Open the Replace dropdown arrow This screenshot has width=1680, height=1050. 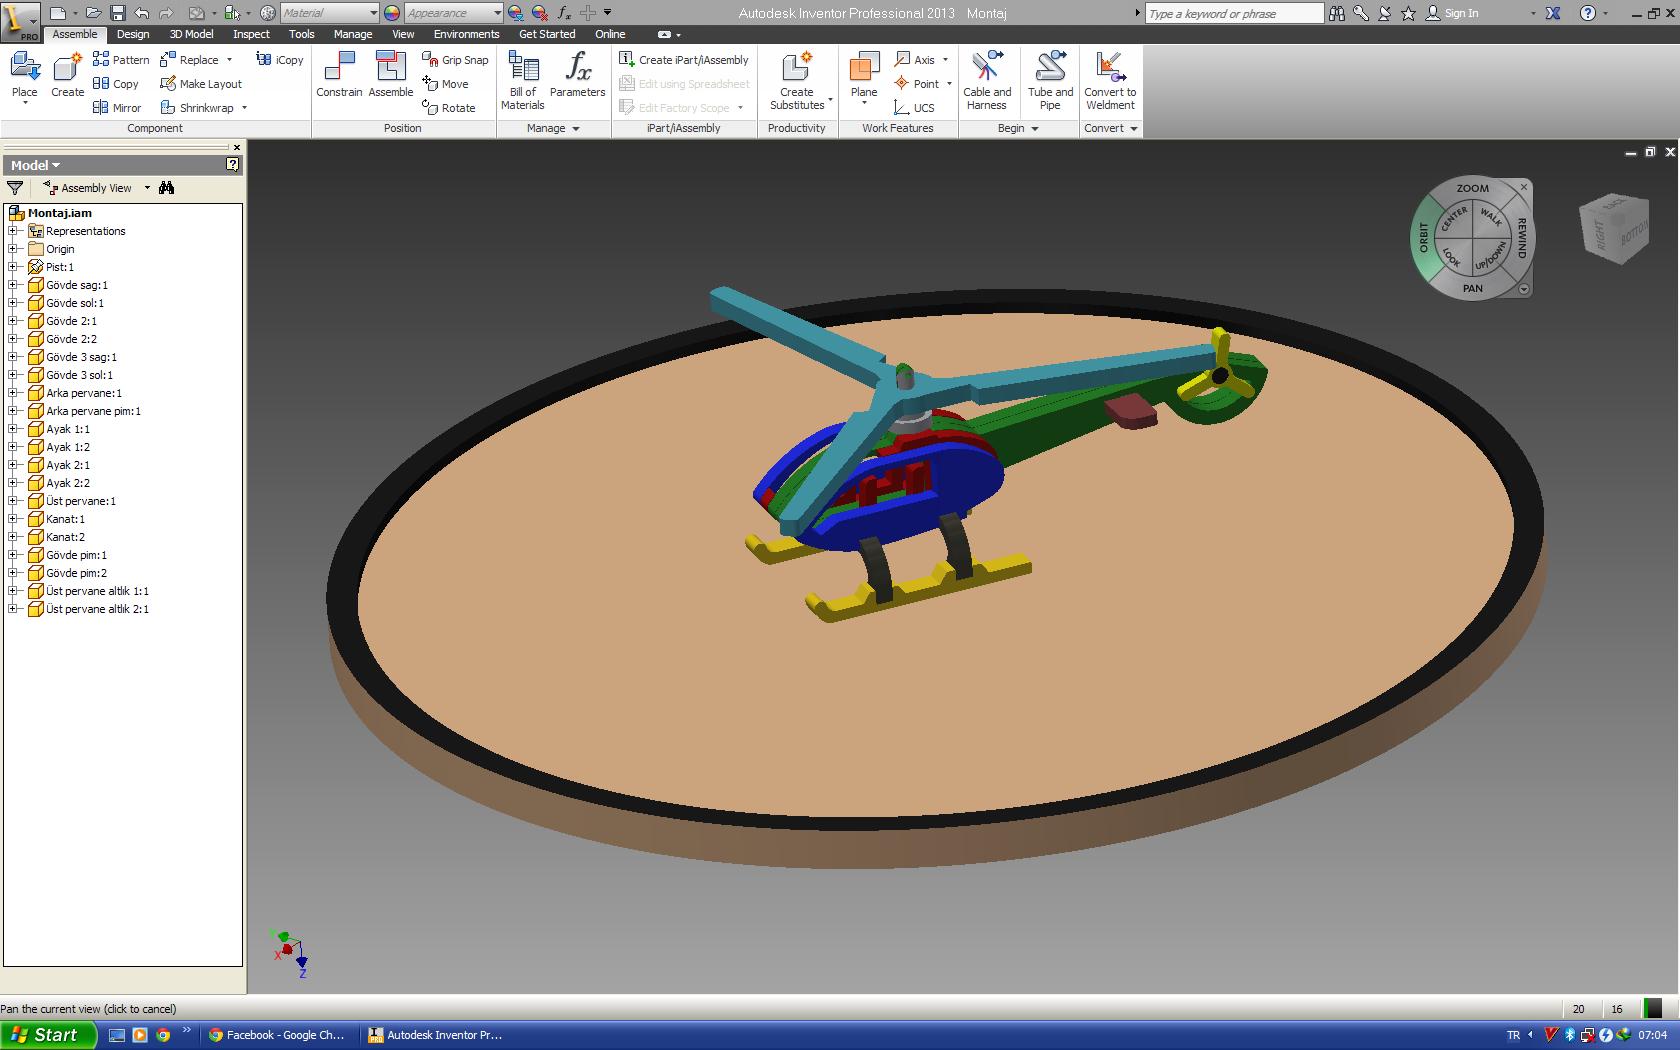click(x=229, y=60)
